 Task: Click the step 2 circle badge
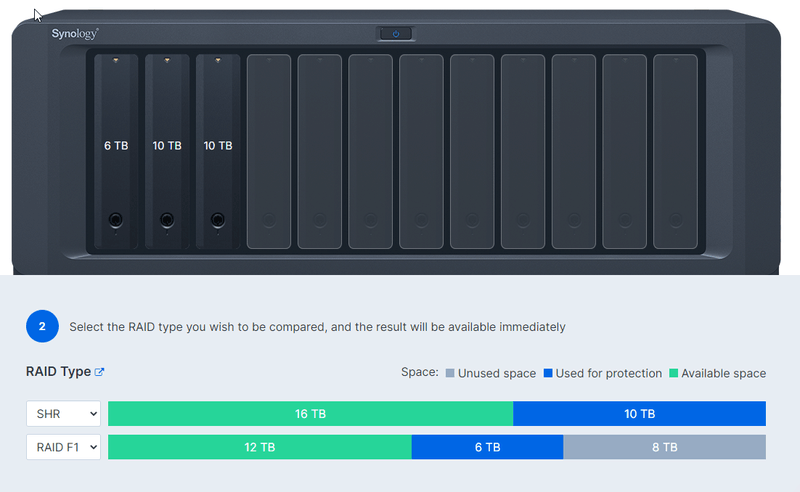42,326
